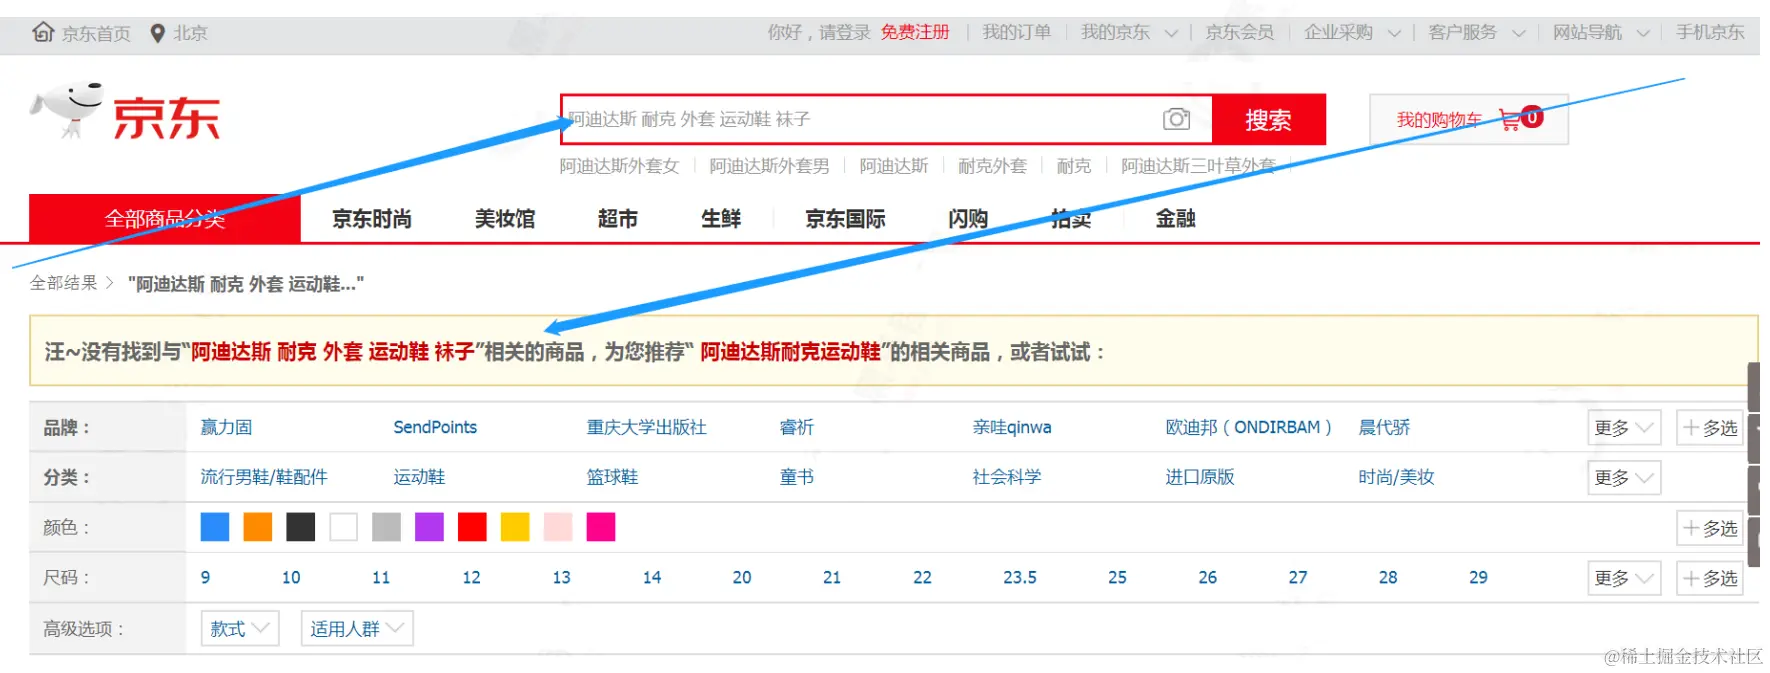
Task: Open the 京东国际 nav tab
Action: pyautogui.click(x=846, y=218)
